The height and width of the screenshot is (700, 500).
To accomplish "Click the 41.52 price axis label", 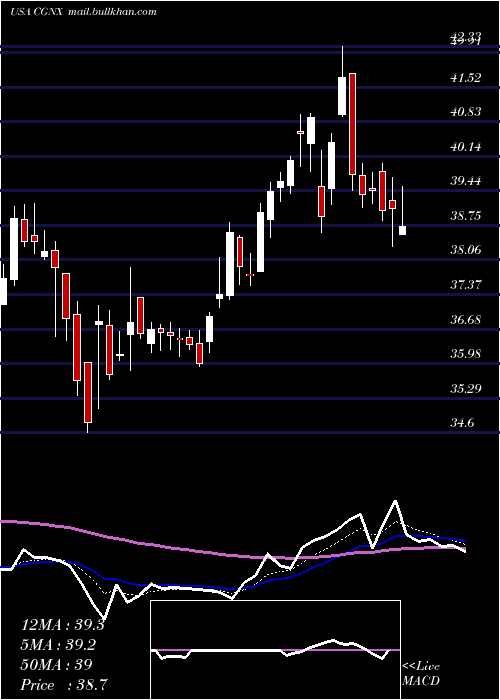I will 466,78.
